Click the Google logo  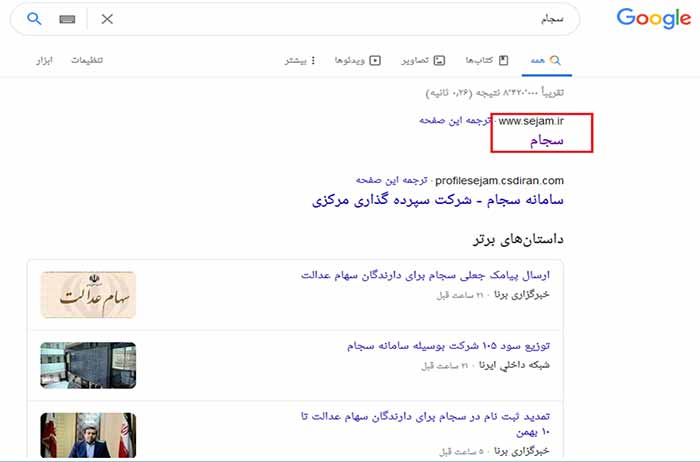654,19
